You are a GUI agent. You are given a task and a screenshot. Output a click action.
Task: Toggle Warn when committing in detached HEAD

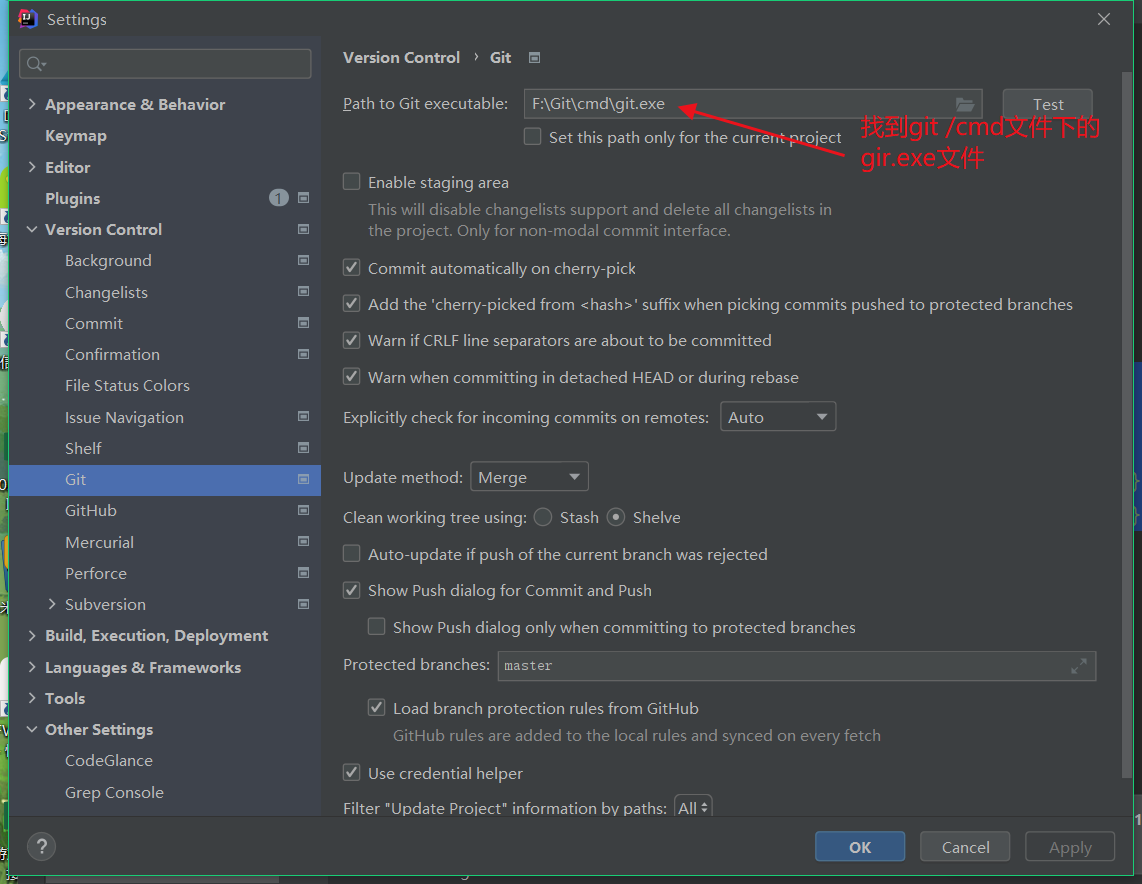[352, 376]
